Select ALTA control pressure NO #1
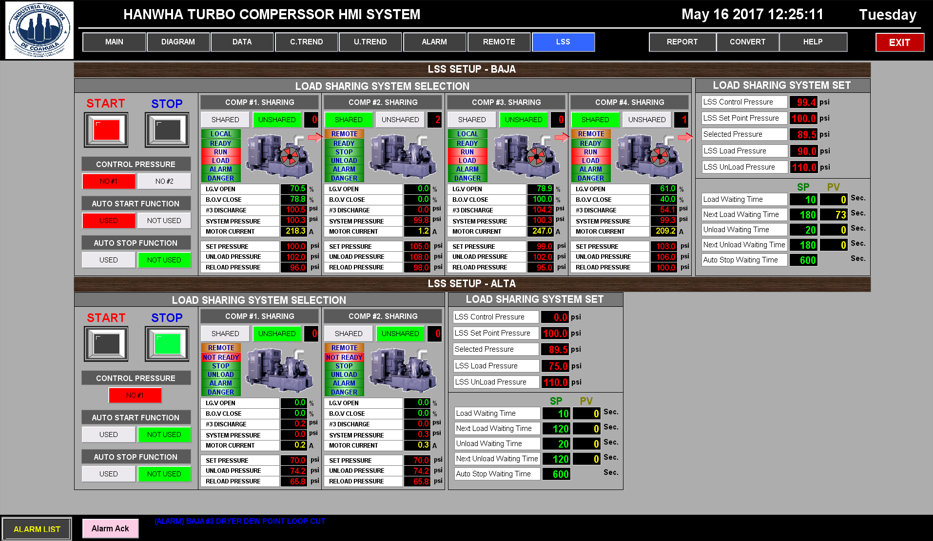 click(135, 395)
